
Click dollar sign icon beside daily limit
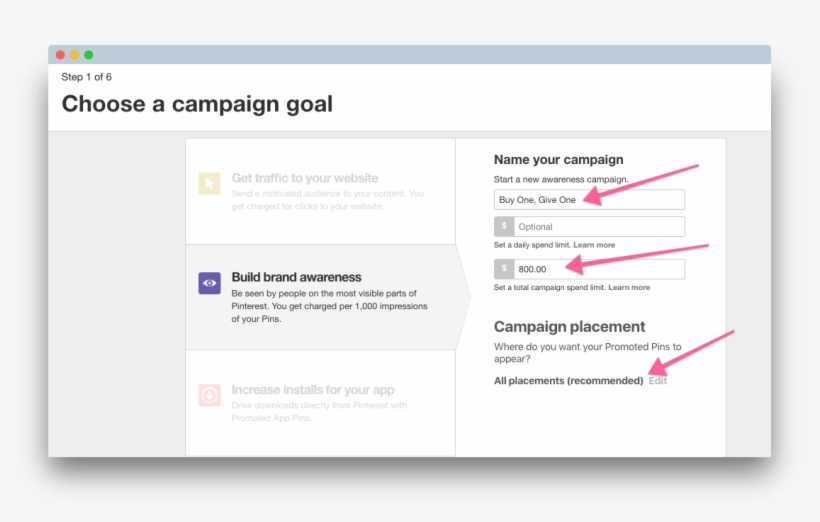tap(504, 227)
